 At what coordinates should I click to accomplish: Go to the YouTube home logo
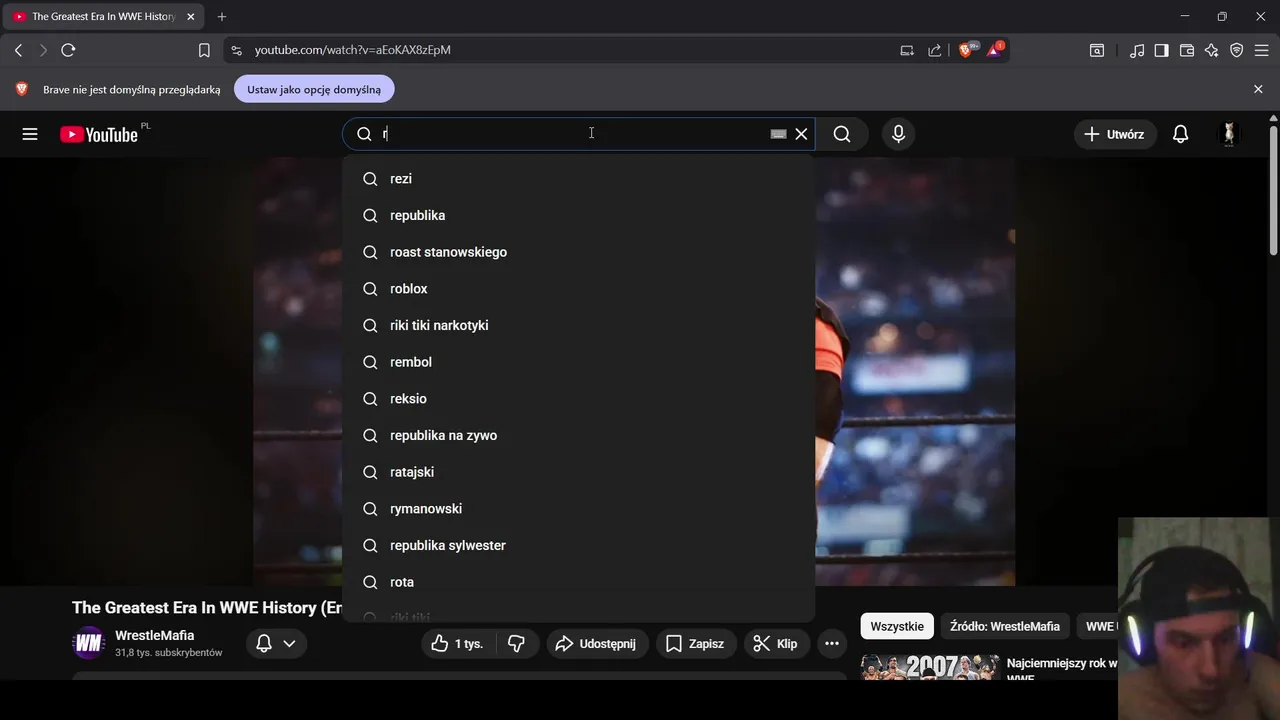click(98, 134)
